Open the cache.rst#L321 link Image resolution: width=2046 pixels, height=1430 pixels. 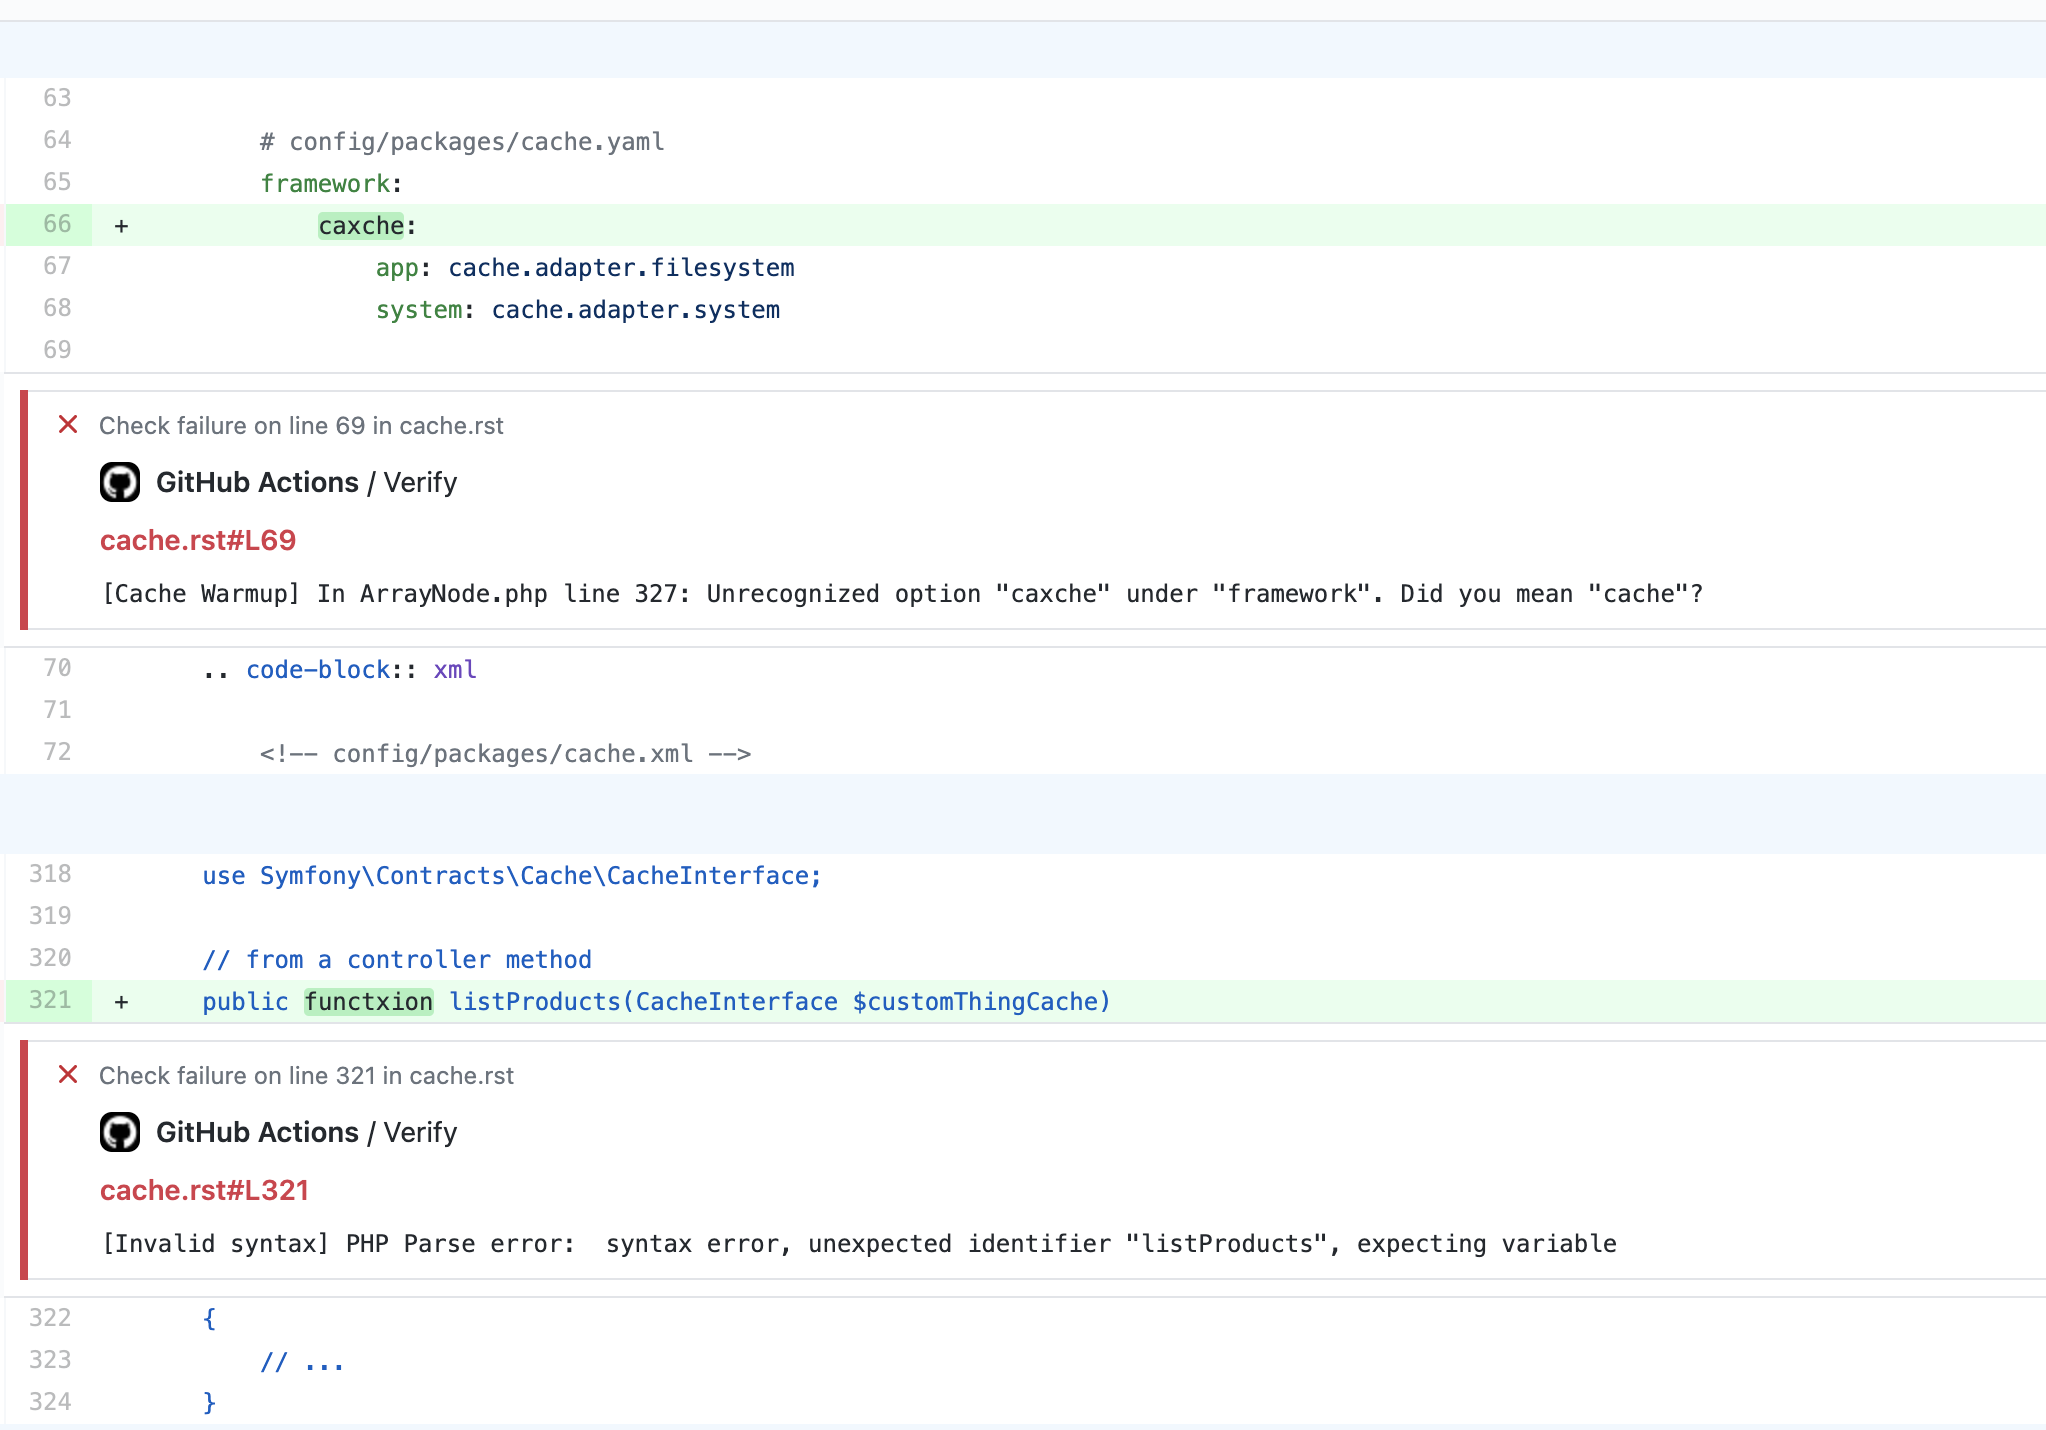point(204,1190)
